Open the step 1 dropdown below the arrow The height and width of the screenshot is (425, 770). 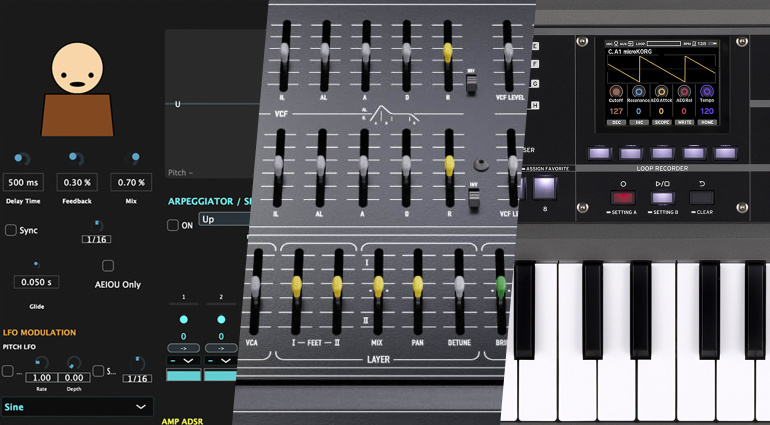click(x=184, y=360)
